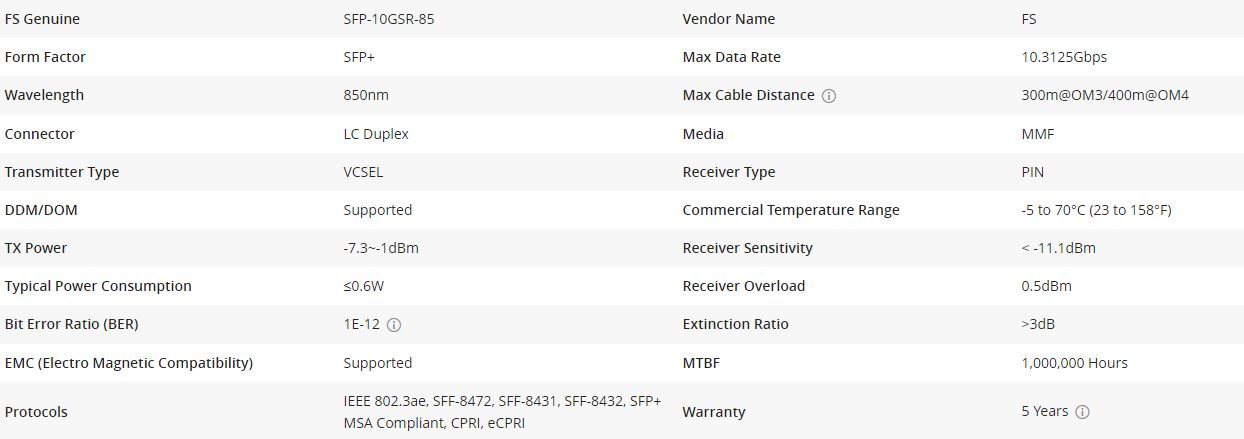Click the info icon next to 1E-12
This screenshot has width=1244, height=439.
(x=394, y=325)
